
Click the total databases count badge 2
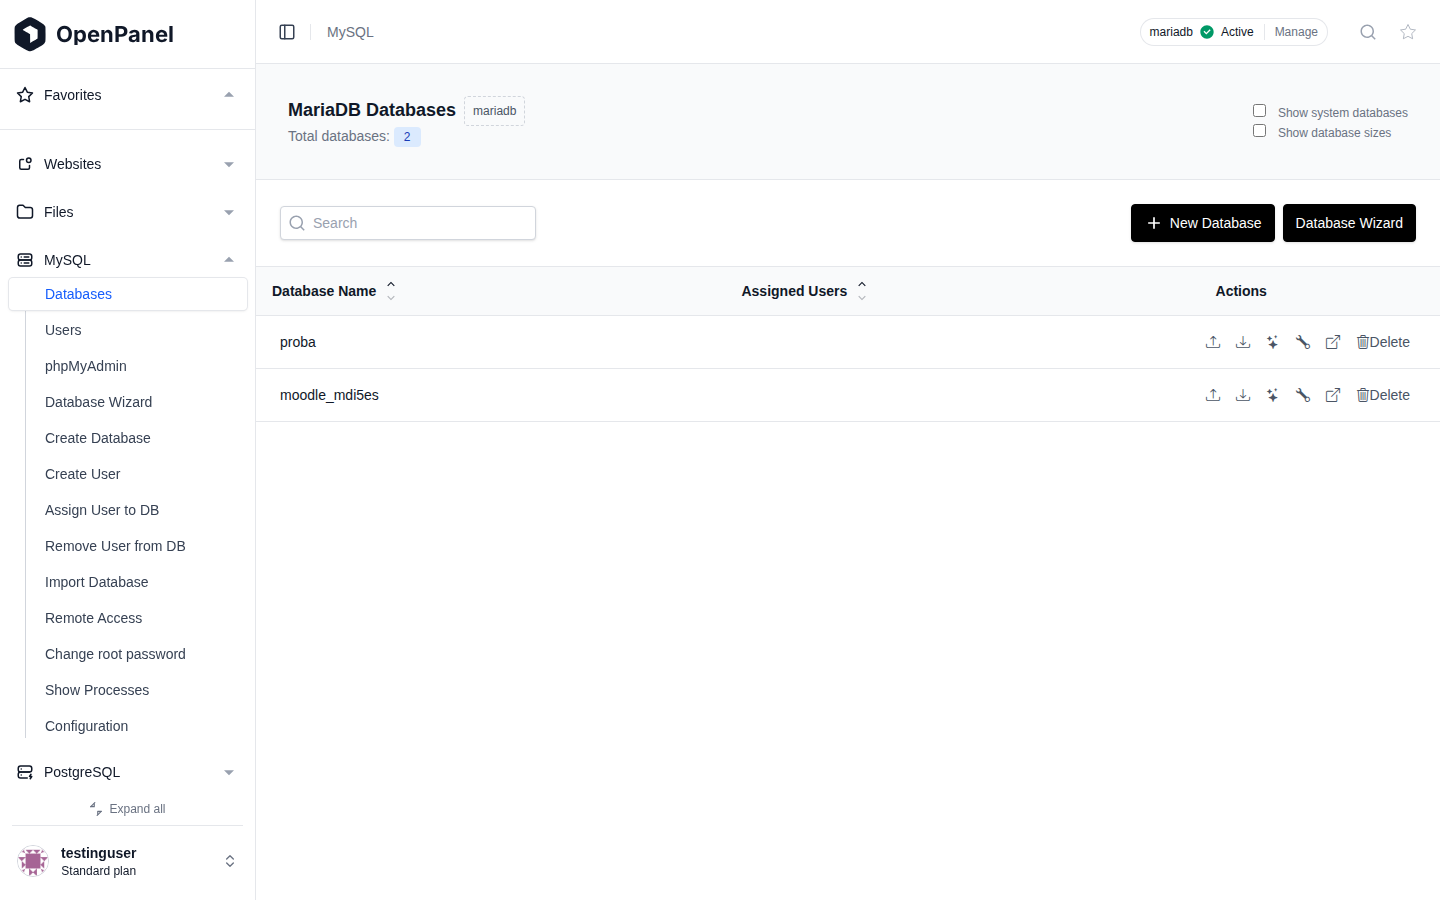pyautogui.click(x=407, y=137)
